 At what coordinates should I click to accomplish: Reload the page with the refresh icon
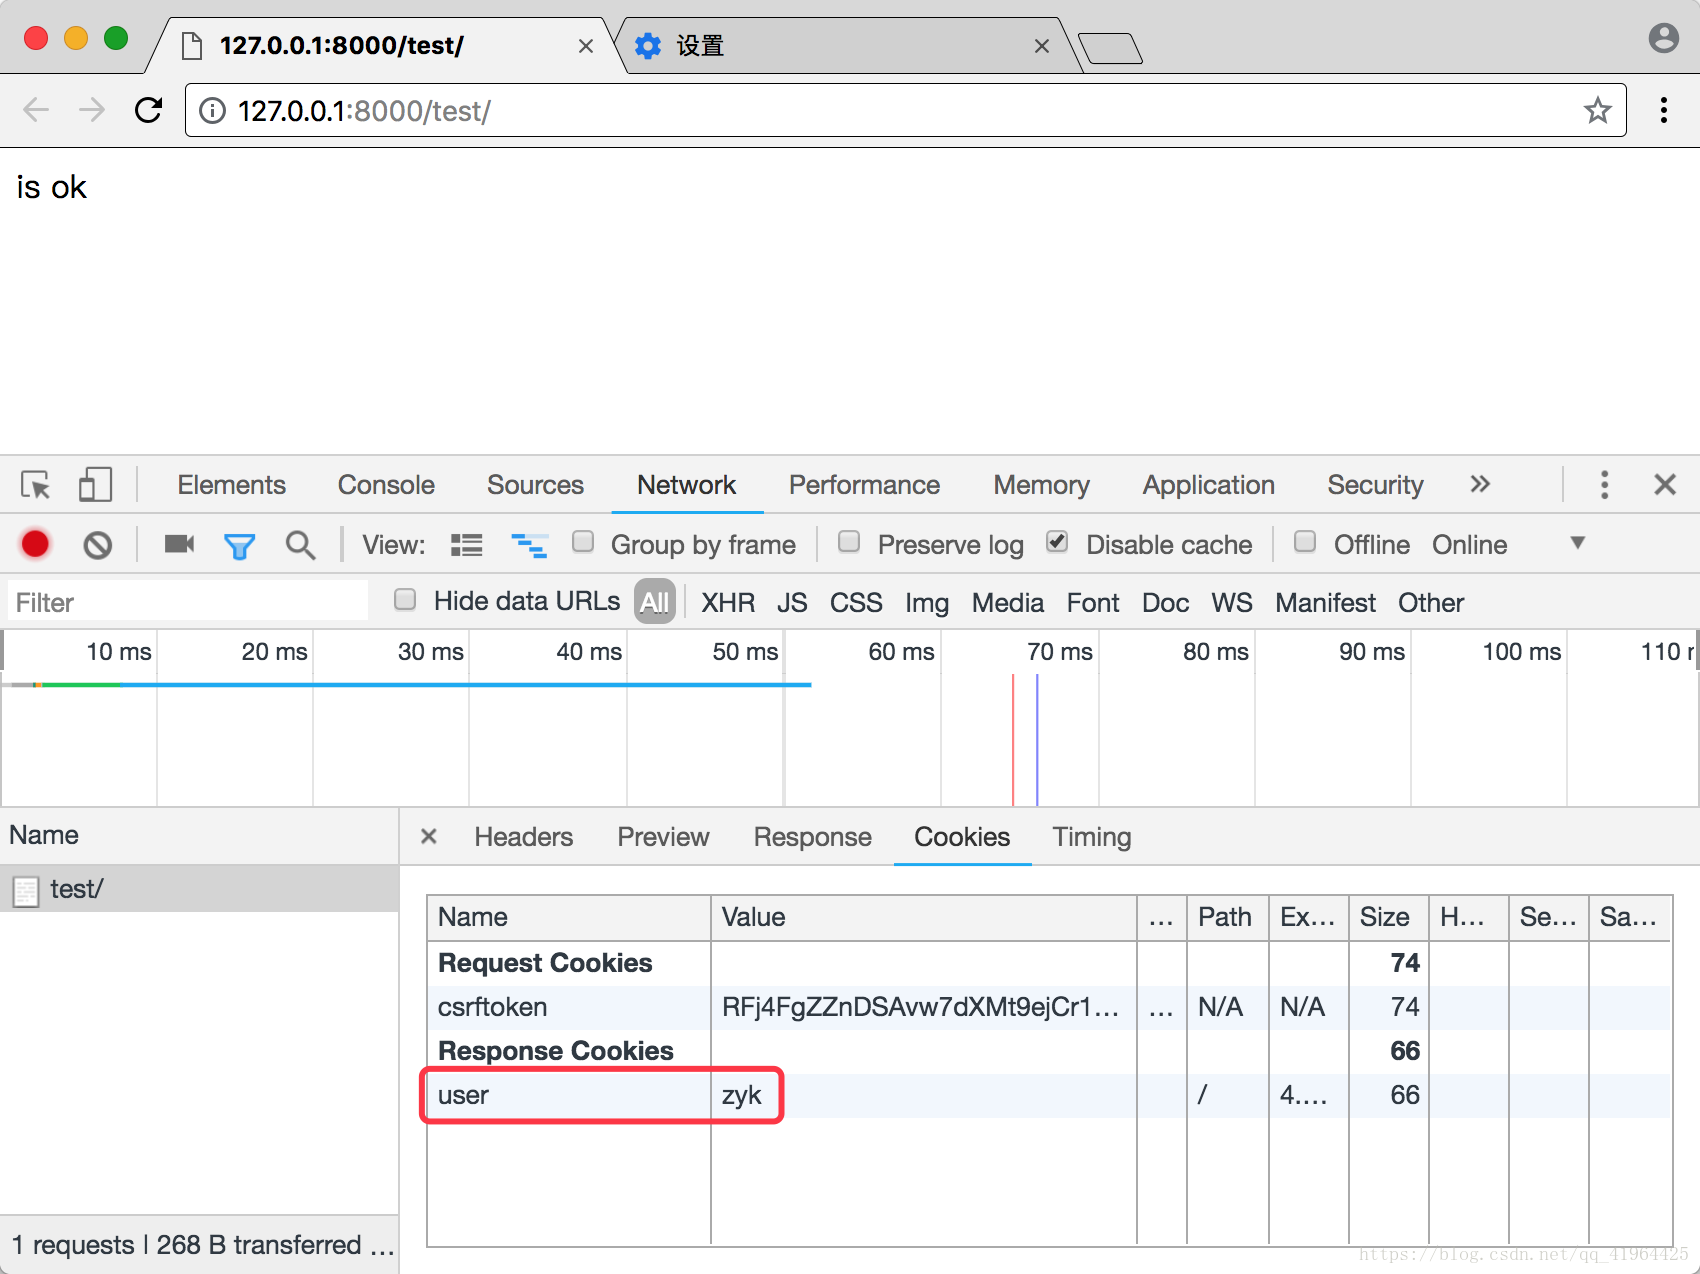[x=148, y=109]
